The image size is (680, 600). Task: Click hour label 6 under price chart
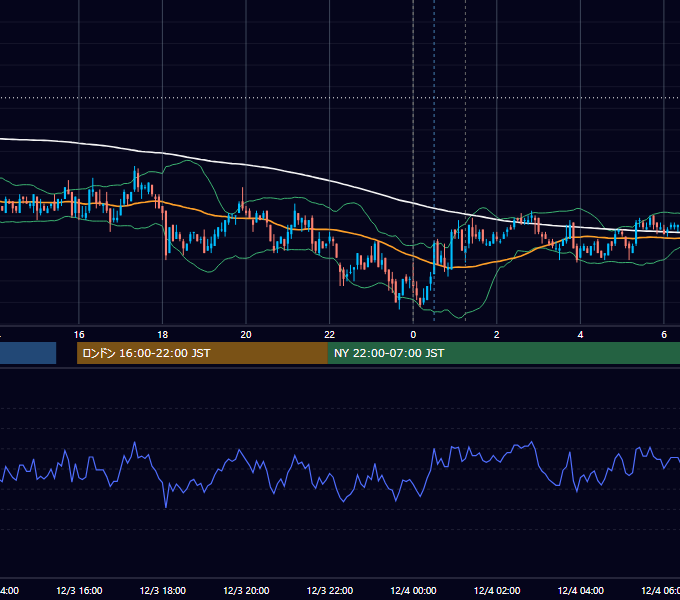(x=664, y=335)
